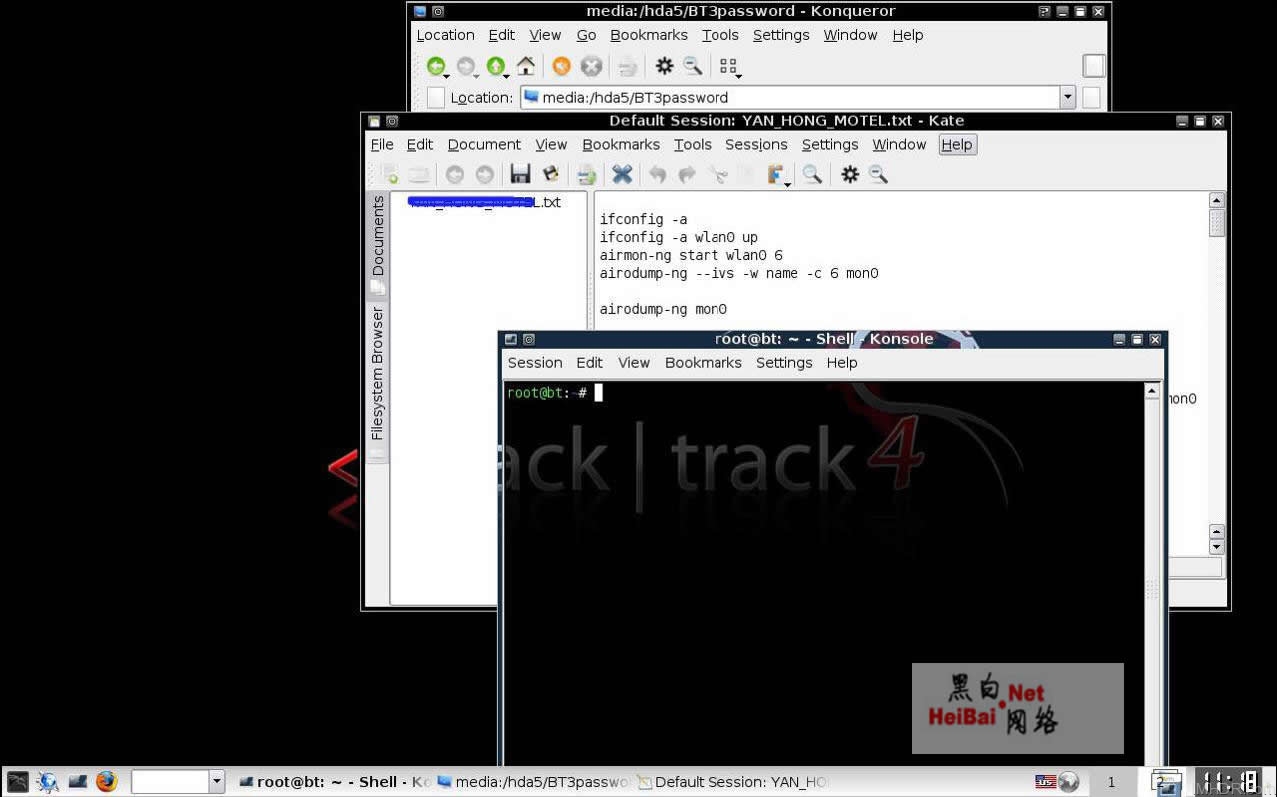This screenshot has width=1277, height=797.
Task: Go back in Konqueror using the green arrow
Action: pos(436,66)
